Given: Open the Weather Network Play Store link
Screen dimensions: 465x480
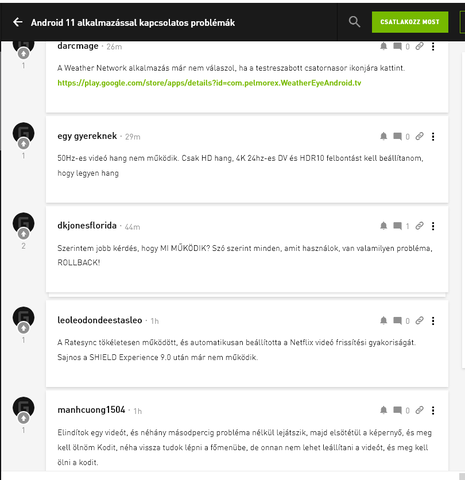Looking at the screenshot, I should (x=209, y=83).
